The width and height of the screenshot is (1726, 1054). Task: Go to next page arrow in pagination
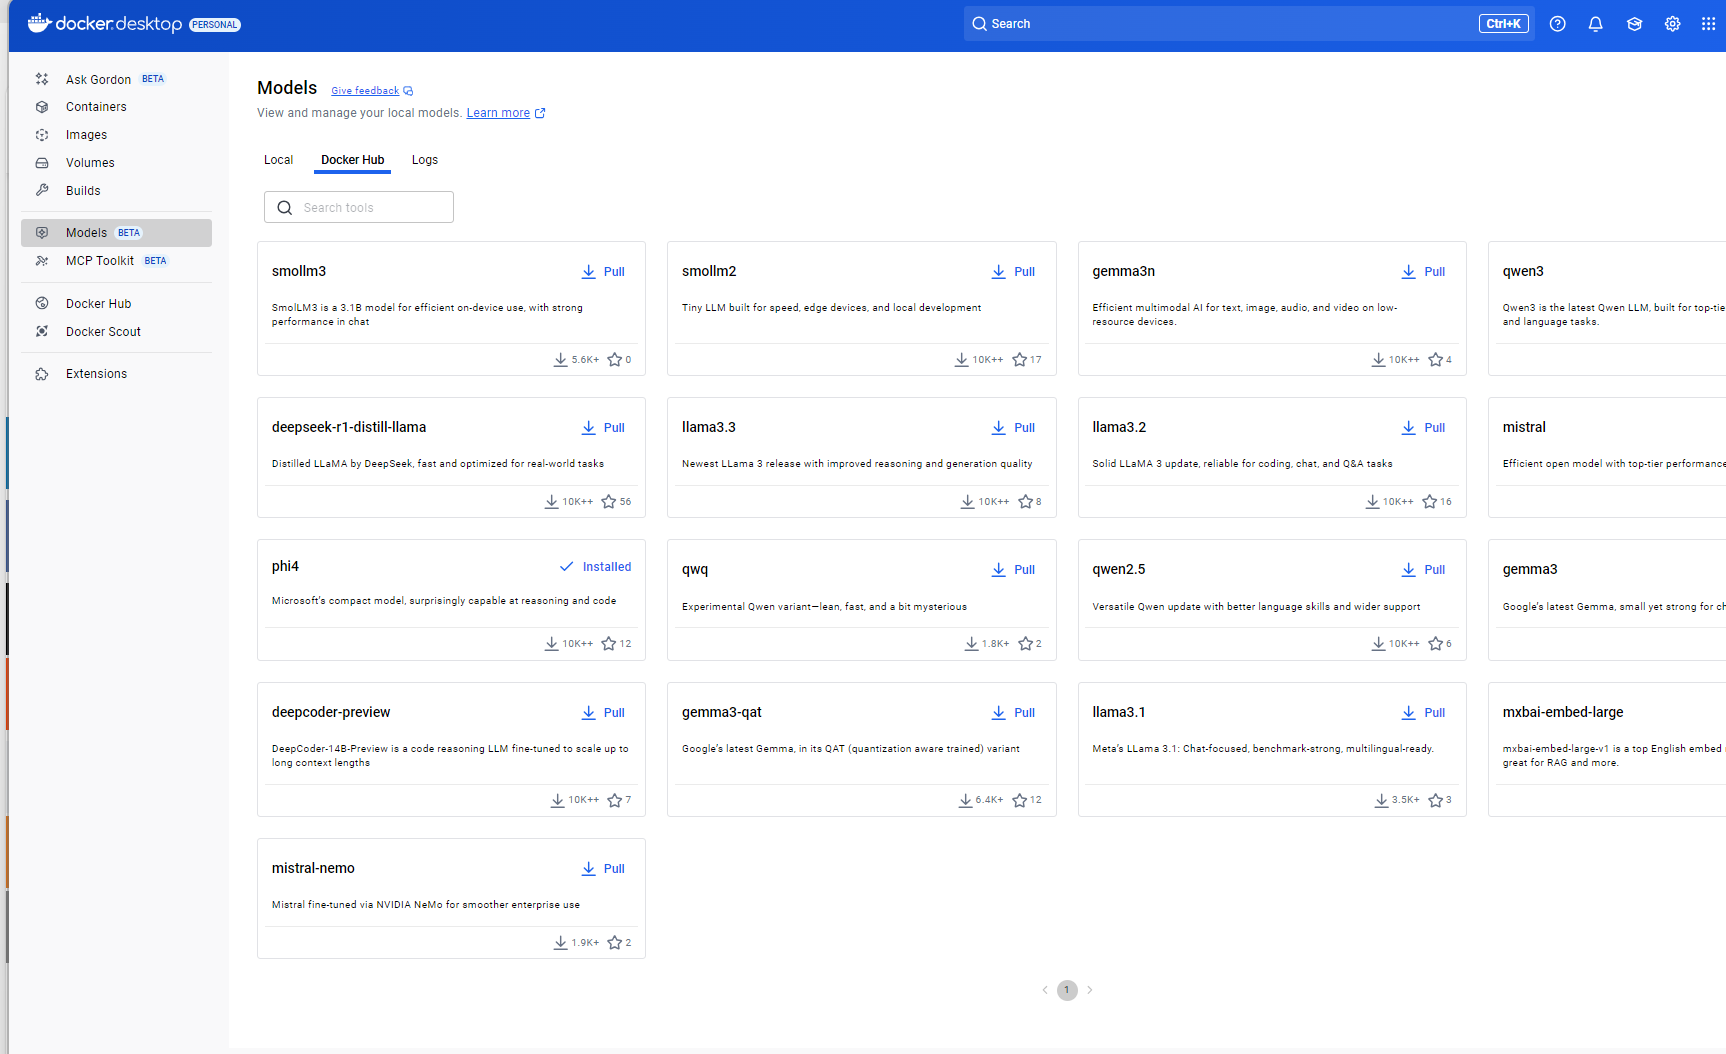1090,990
